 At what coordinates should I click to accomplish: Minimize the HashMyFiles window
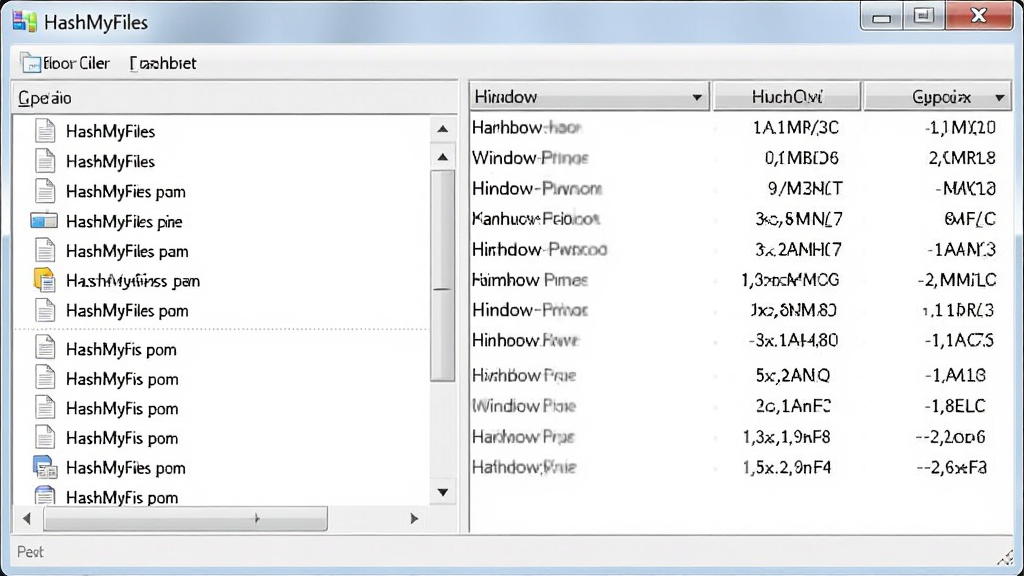(882, 16)
